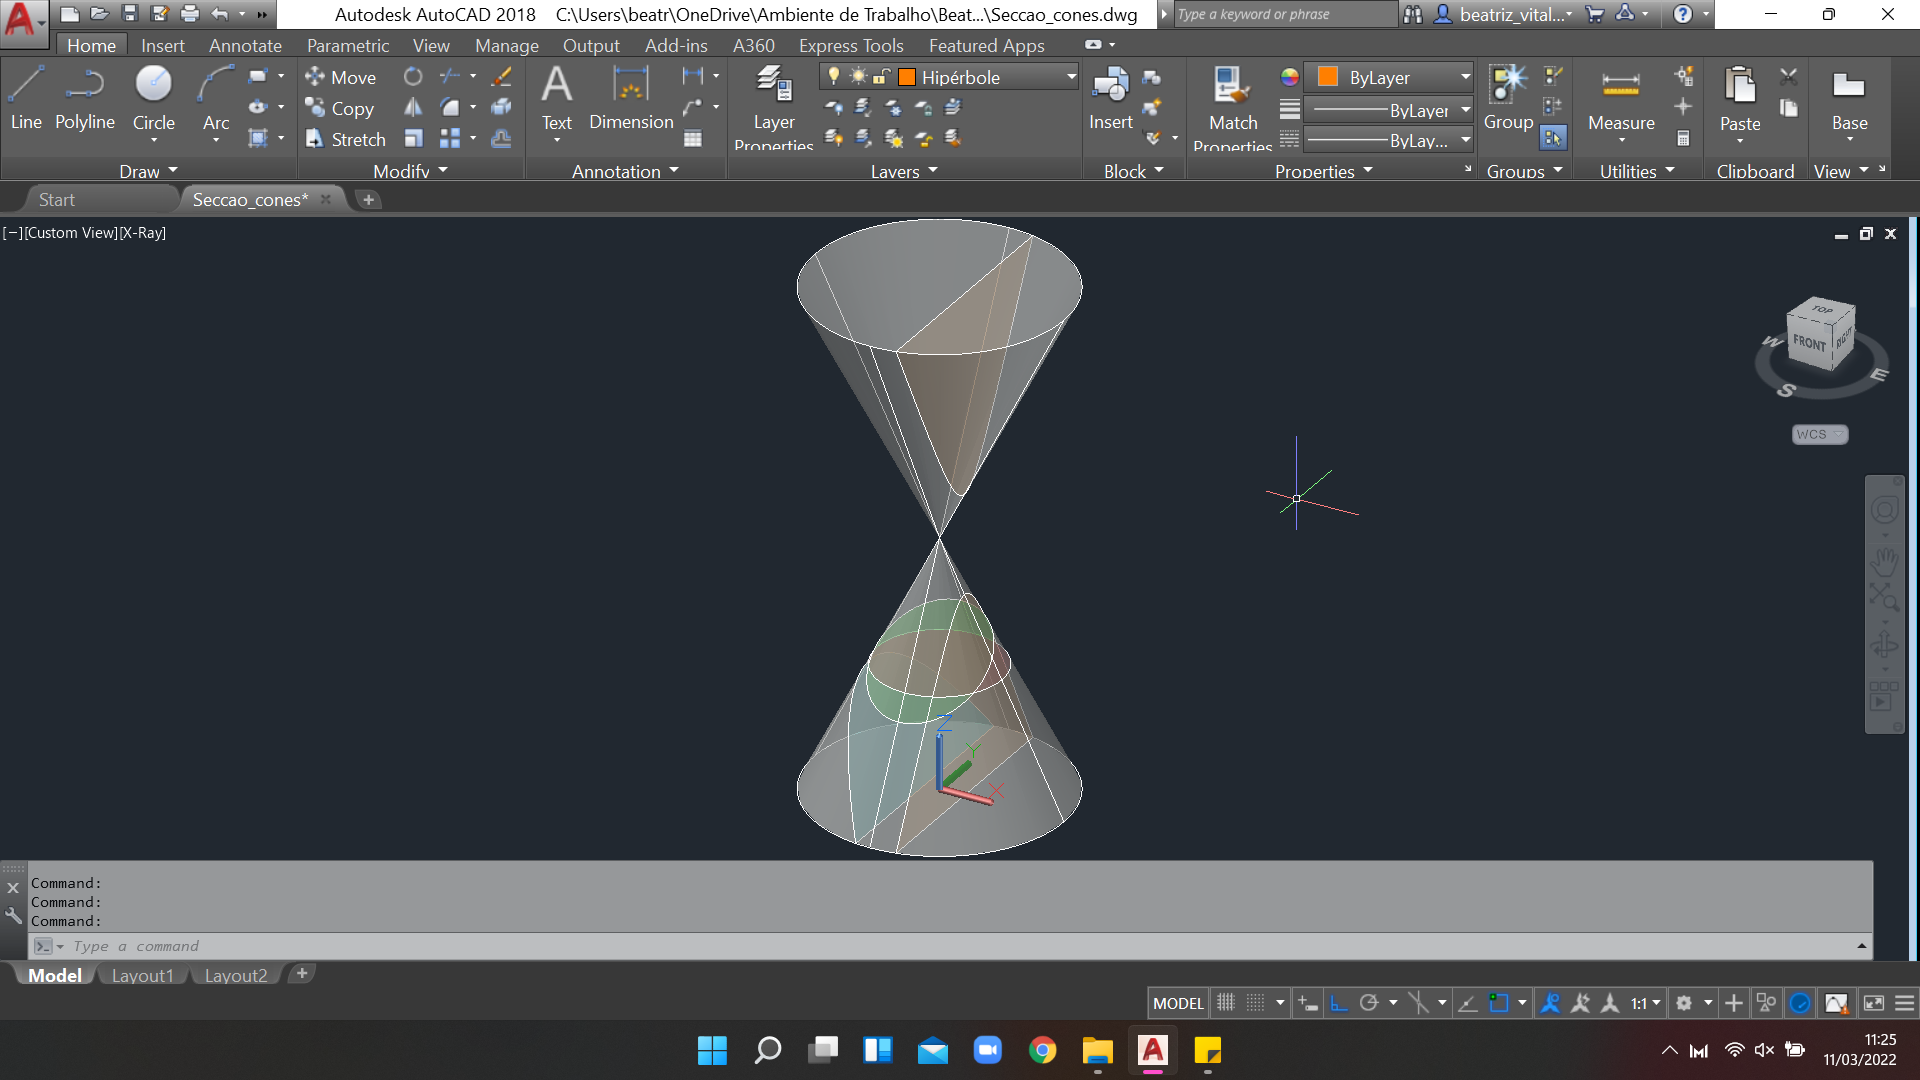Click the Erase tool icon
The image size is (1920, 1080).
pos(502,76)
